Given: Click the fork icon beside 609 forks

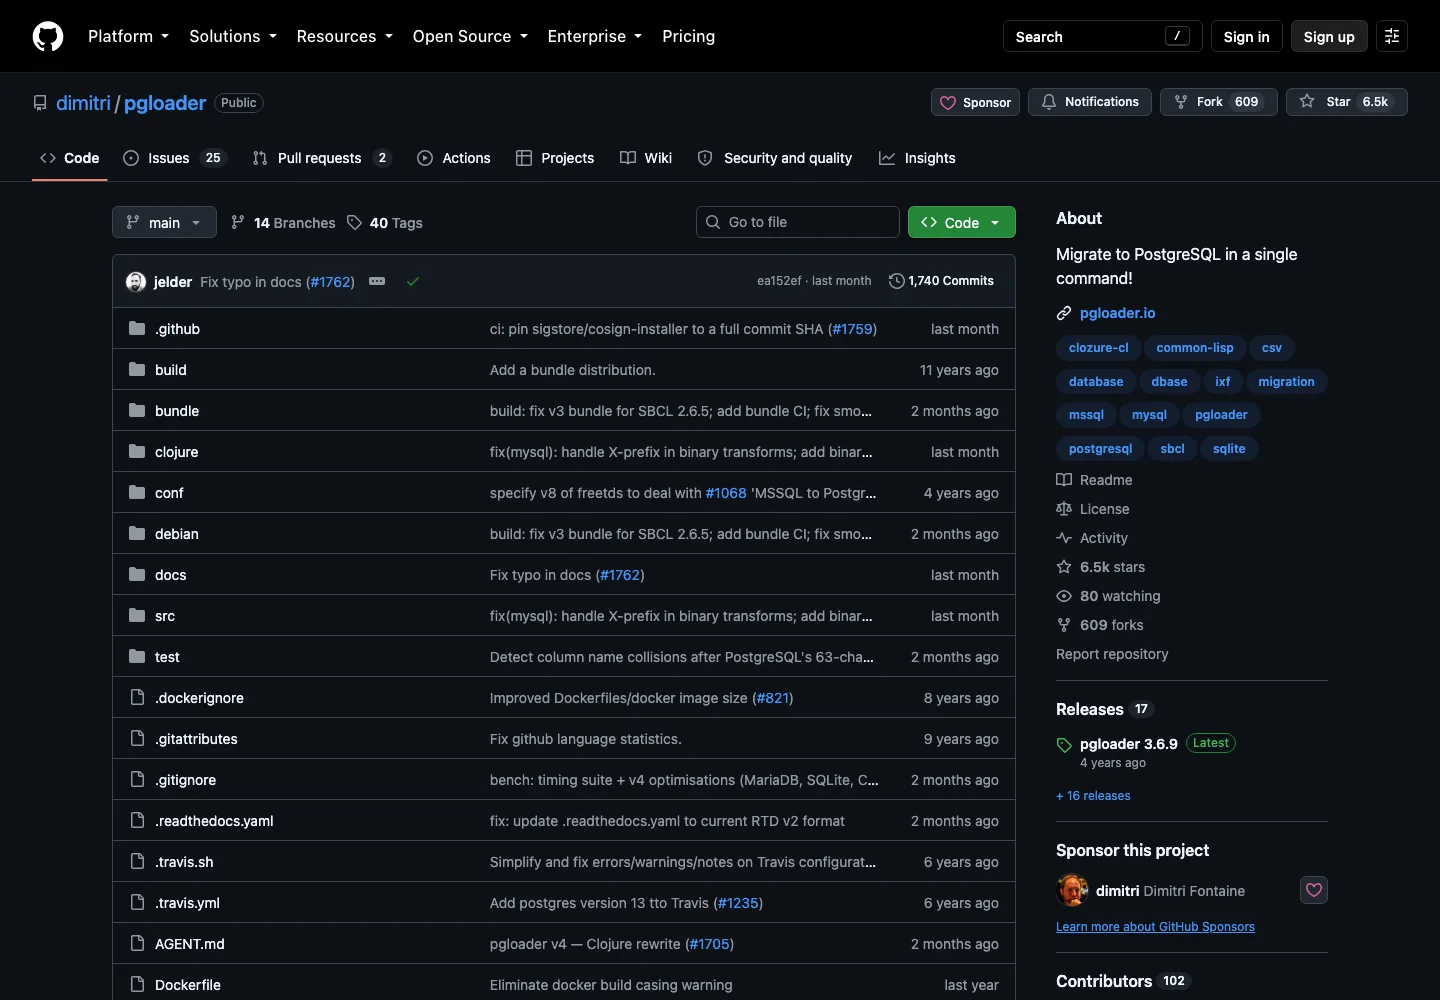Looking at the screenshot, I should pos(1064,625).
